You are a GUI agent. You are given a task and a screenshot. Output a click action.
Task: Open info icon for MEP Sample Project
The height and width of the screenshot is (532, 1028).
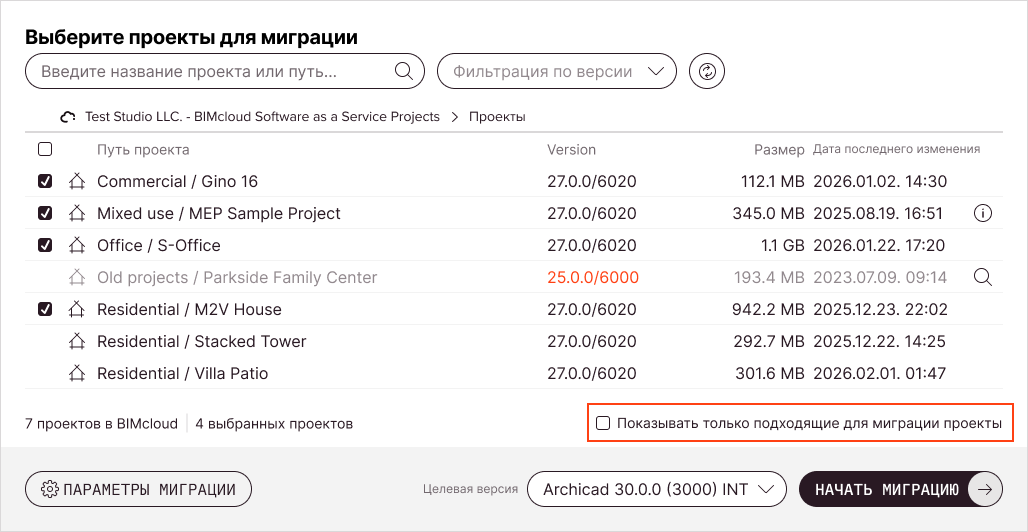[983, 213]
